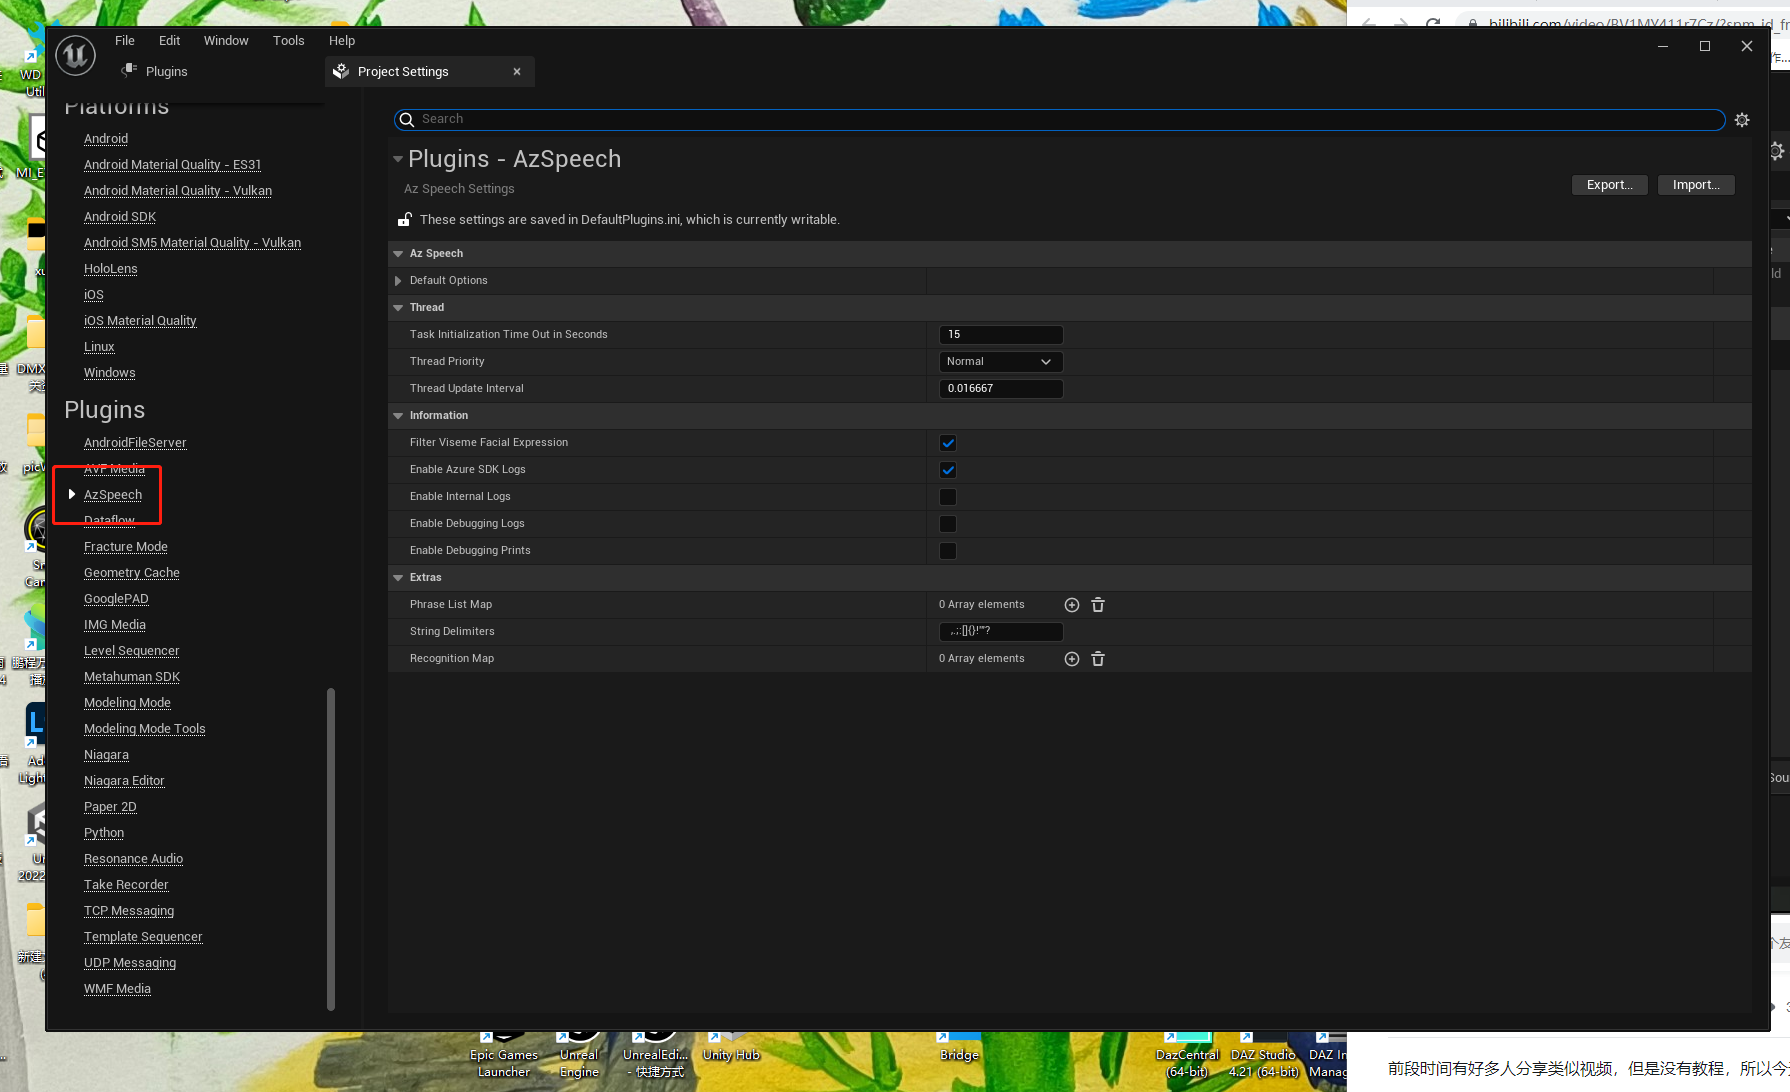Open Geometry Cache settings
Image resolution: width=1790 pixels, height=1092 pixels.
pos(132,573)
